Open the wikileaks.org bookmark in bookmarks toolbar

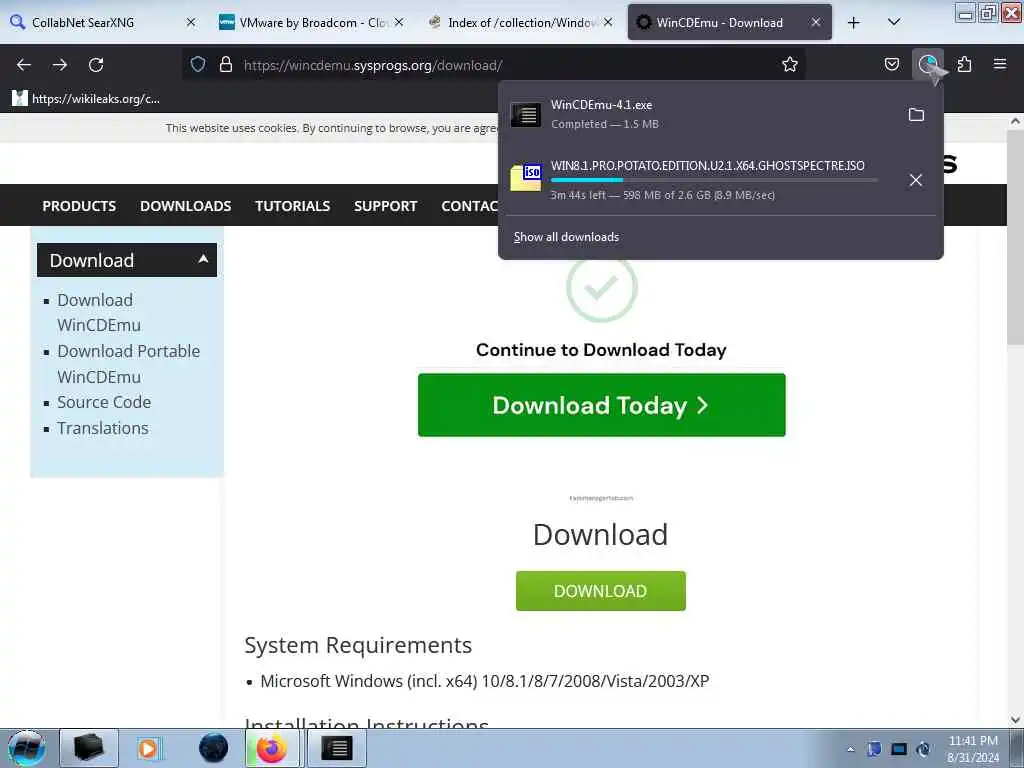(x=86, y=99)
